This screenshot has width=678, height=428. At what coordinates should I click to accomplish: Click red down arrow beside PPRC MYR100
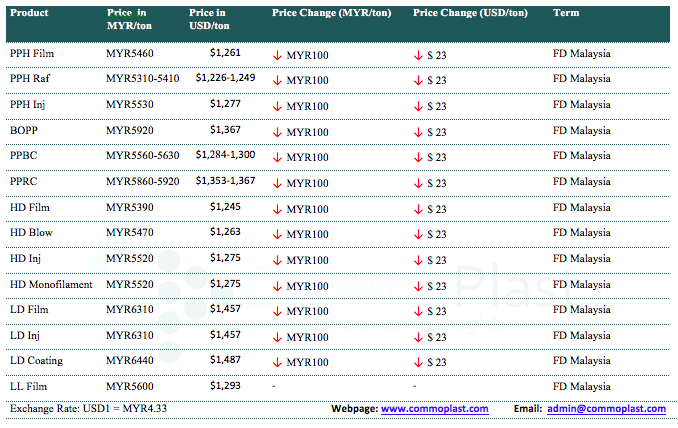click(x=277, y=183)
